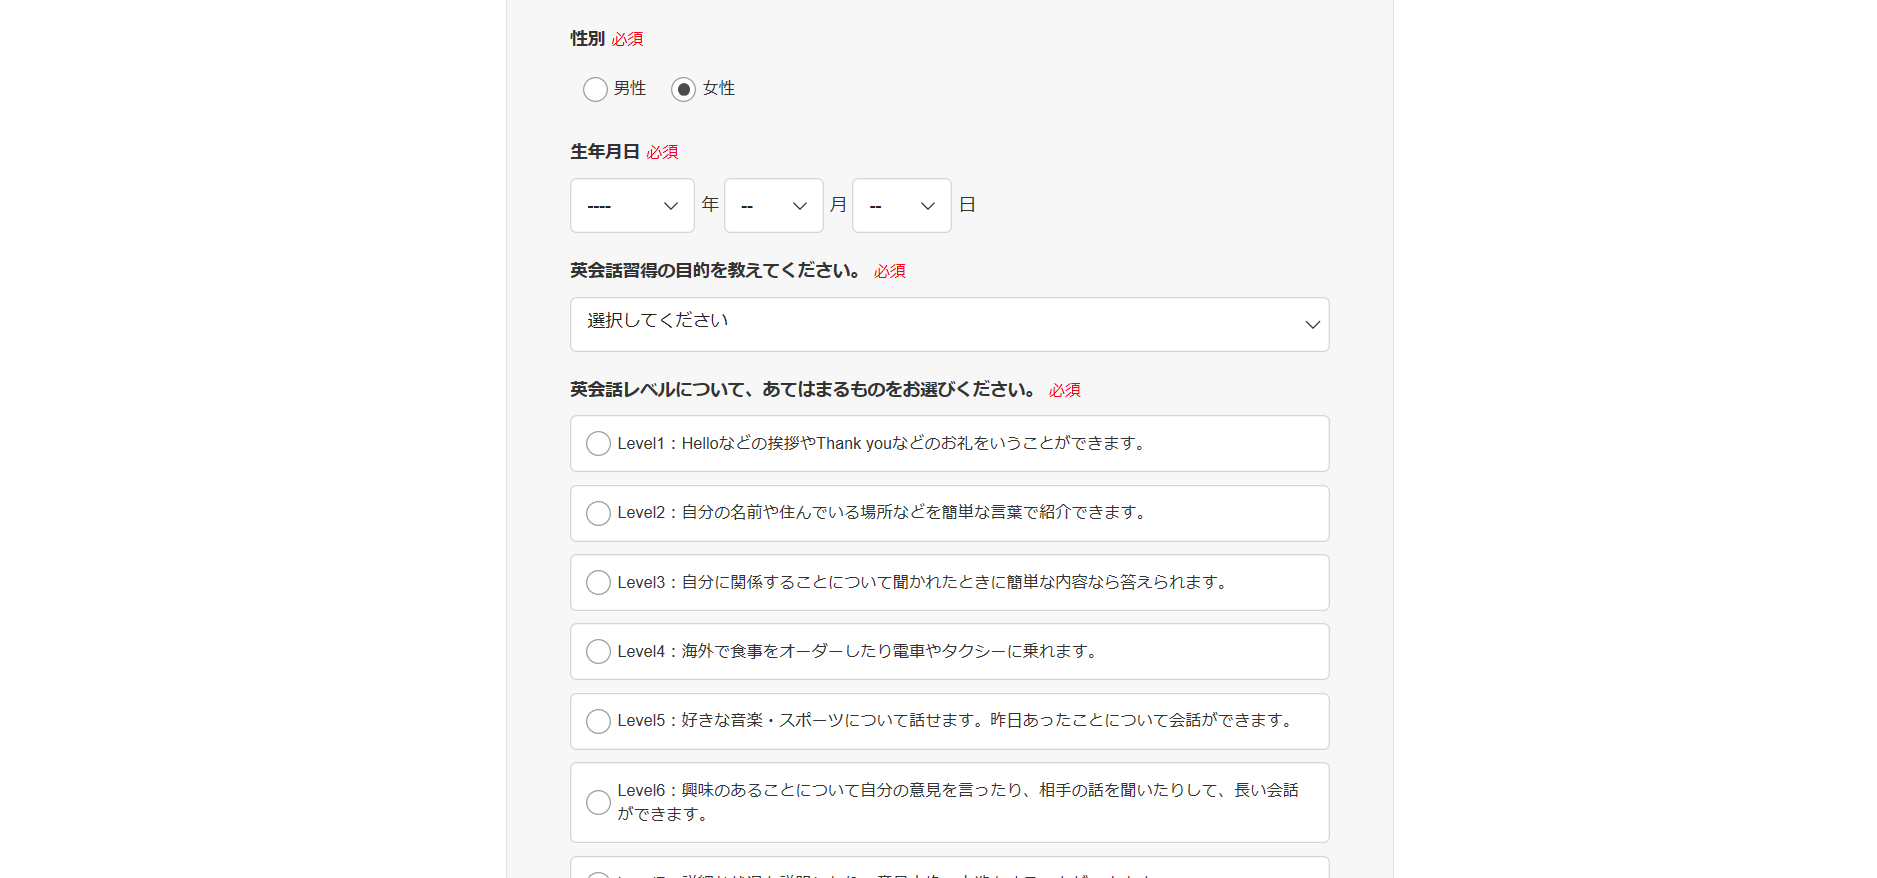Click the Level1 option description text

pos(882,443)
